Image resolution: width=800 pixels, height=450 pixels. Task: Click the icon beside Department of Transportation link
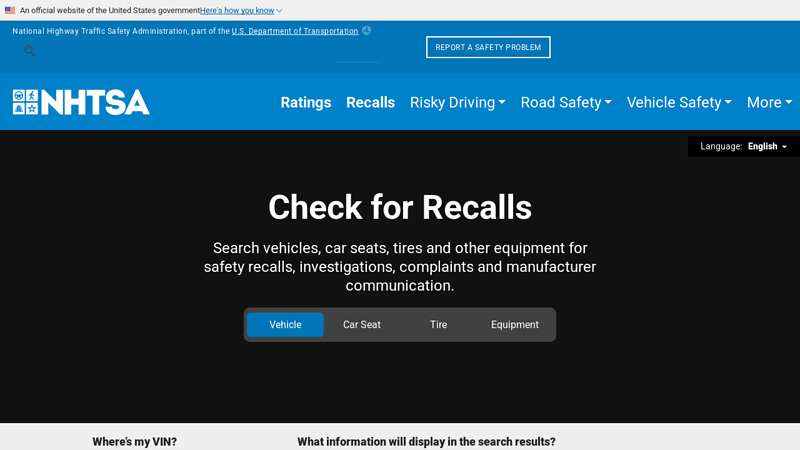(366, 31)
